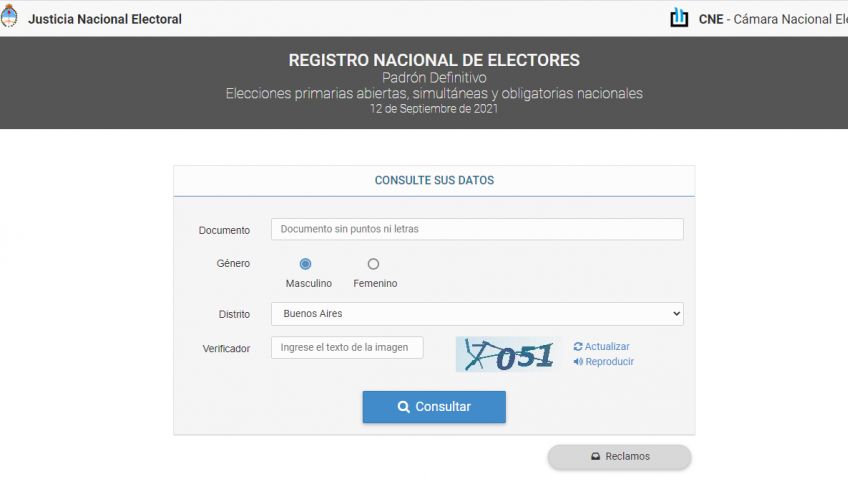The width and height of the screenshot is (848, 477).
Task: Click the Distrito dropdown arrow
Action: [676, 314]
